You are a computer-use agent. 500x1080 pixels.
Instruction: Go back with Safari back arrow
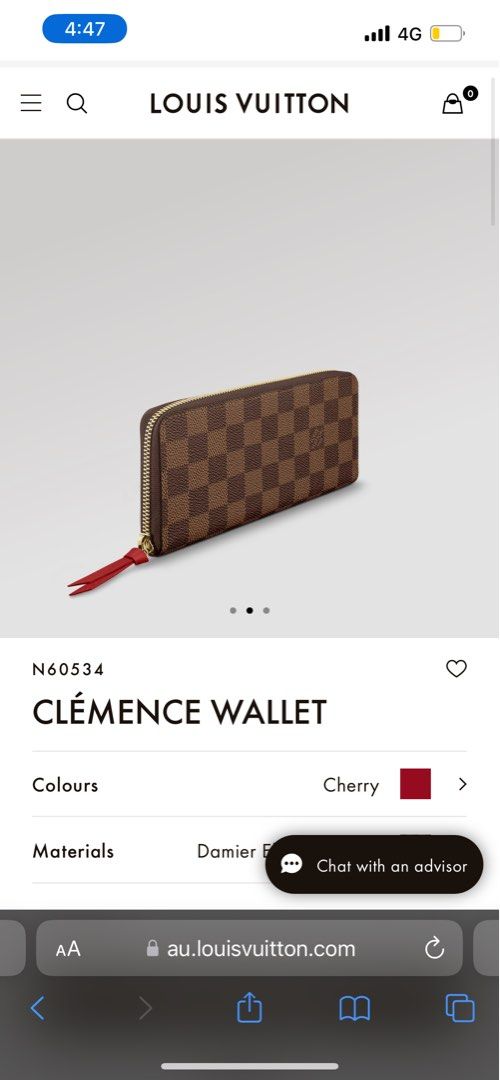pyautogui.click(x=38, y=1008)
